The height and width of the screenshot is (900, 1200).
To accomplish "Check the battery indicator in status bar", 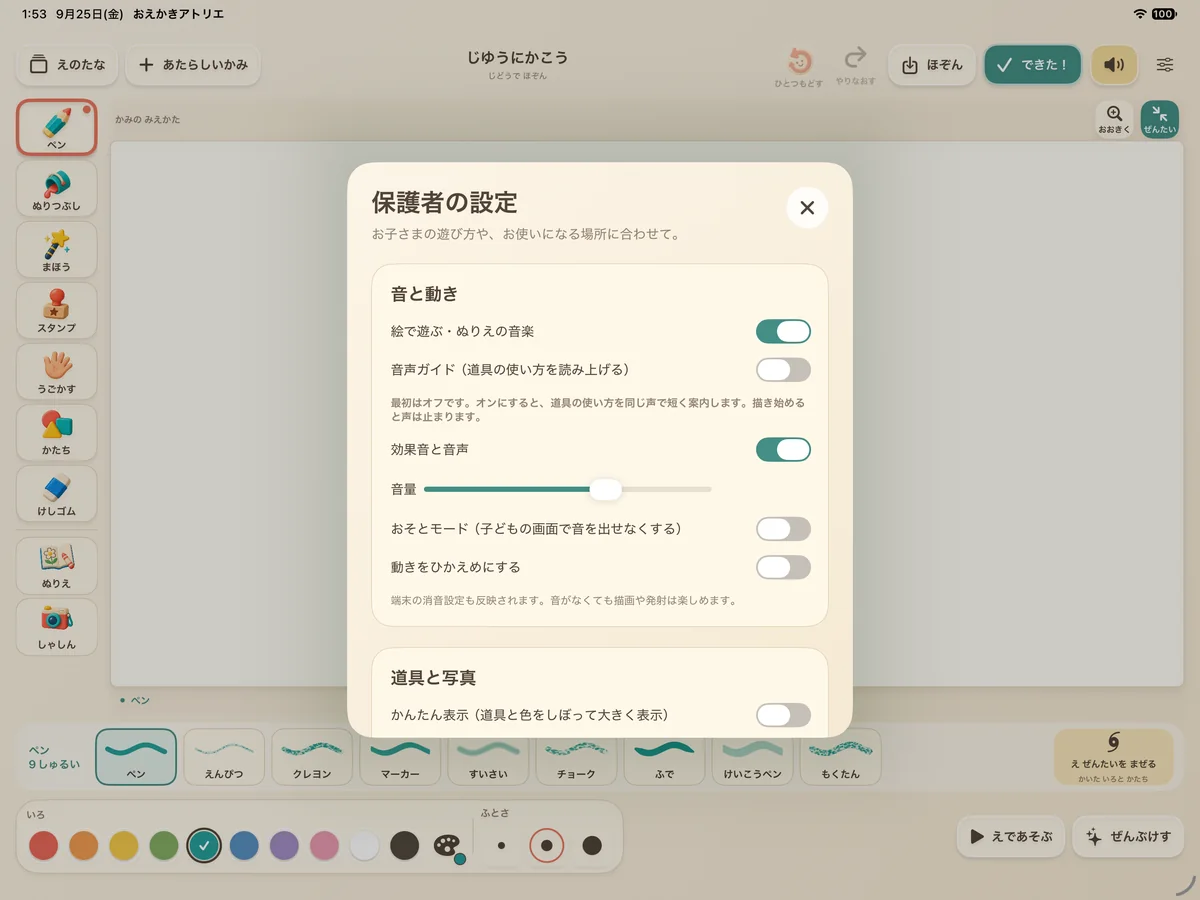I will pos(1163,14).
